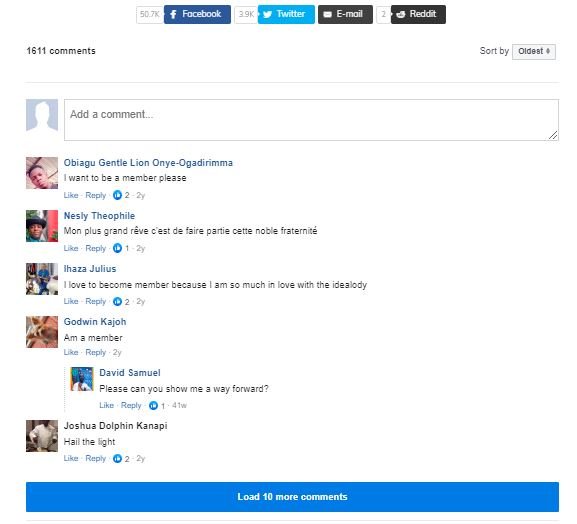The image size is (577, 524).
Task: Open Obiagu Gentle Lion Onye-Ogadirimma's profile
Action: pyautogui.click(x=148, y=163)
